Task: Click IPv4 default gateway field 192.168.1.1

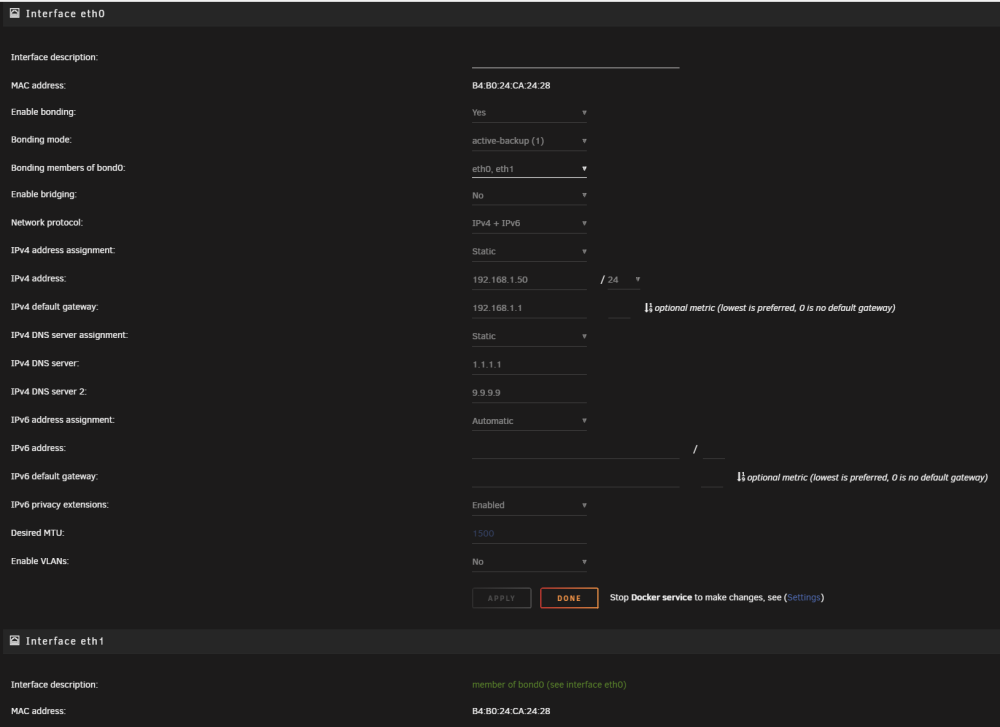Action: pos(529,308)
